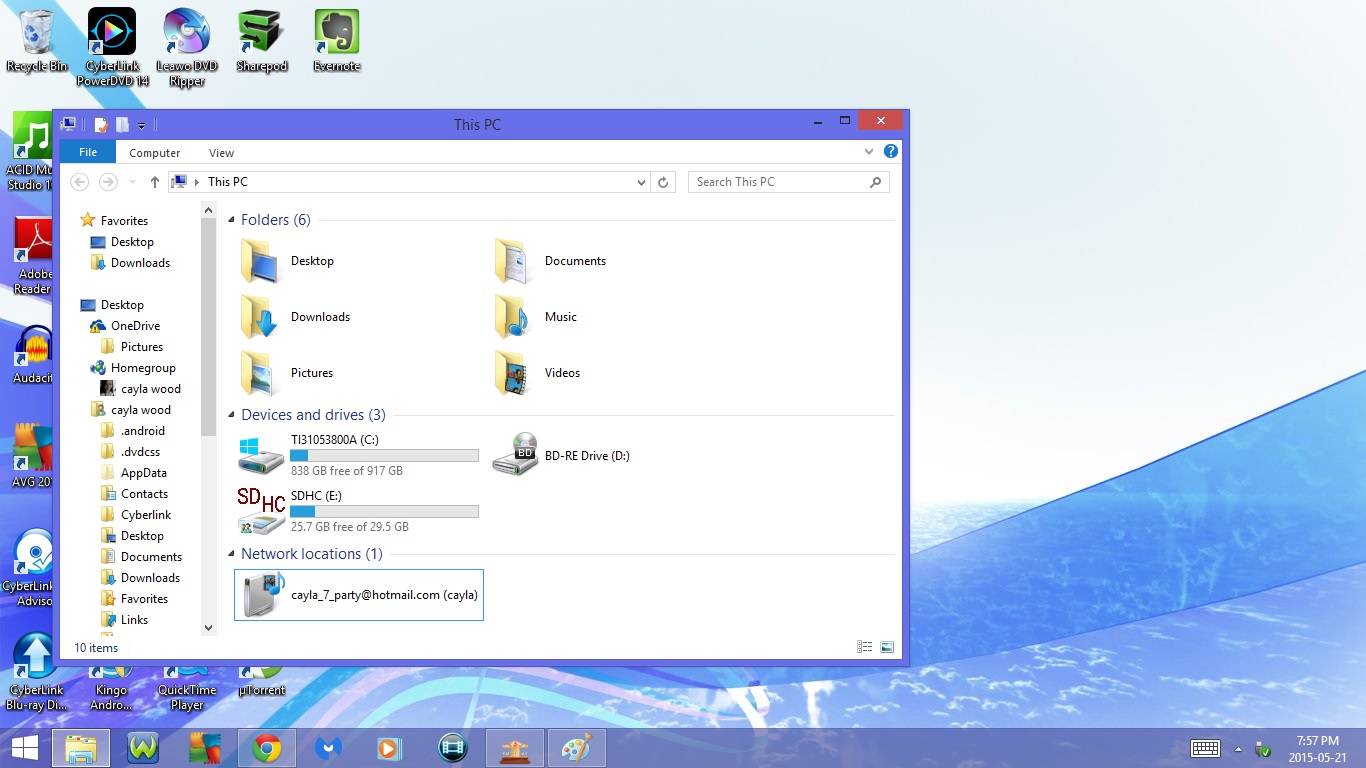This screenshot has width=1366, height=768.
Task: Show hidden icons in the system tray
Action: tap(1238, 749)
